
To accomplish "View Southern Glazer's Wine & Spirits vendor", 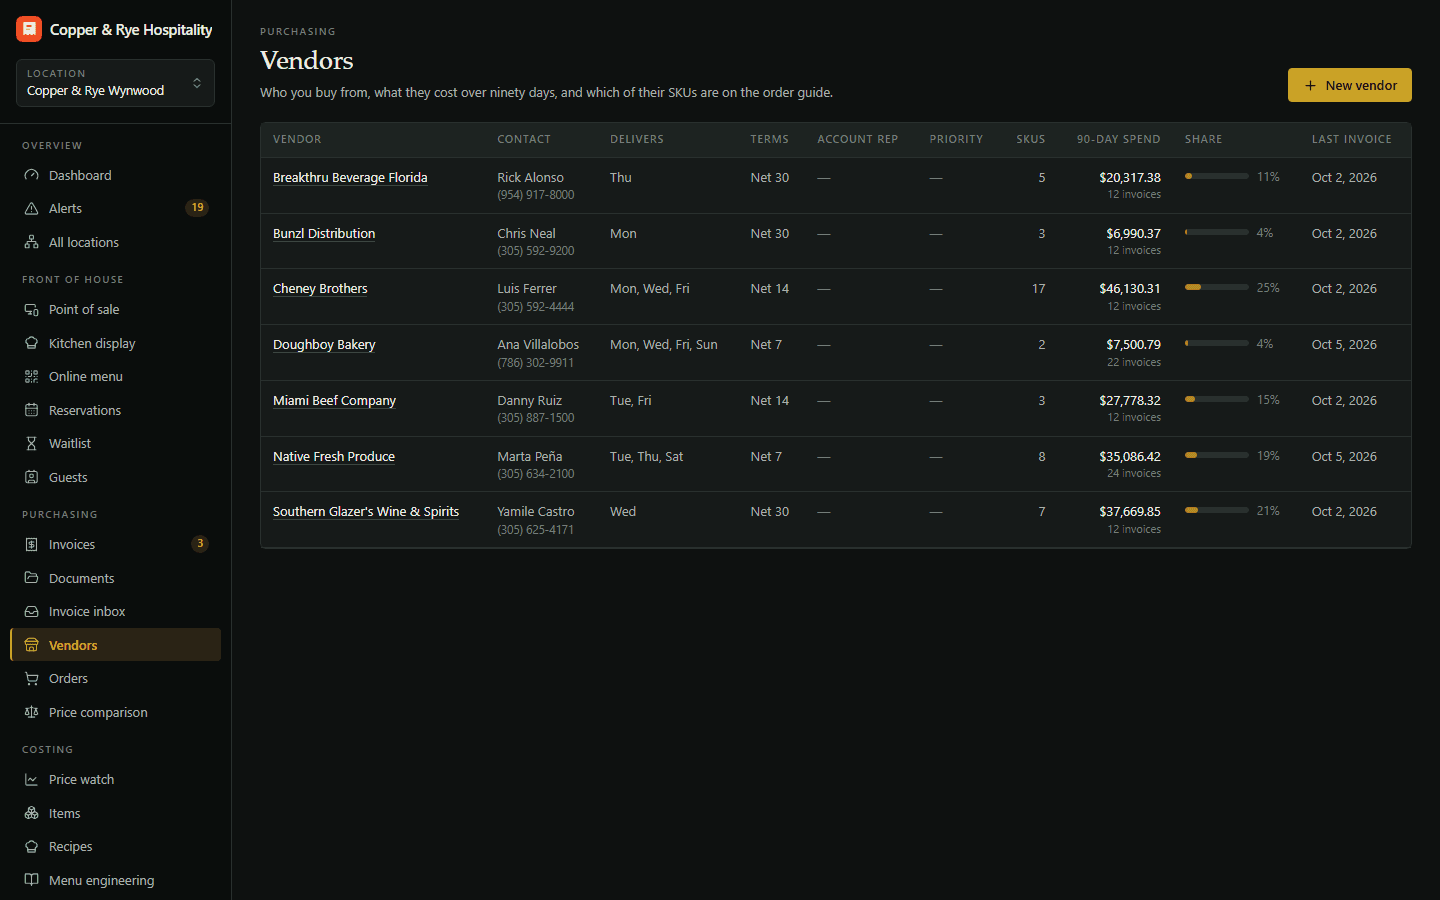I will coord(366,511).
